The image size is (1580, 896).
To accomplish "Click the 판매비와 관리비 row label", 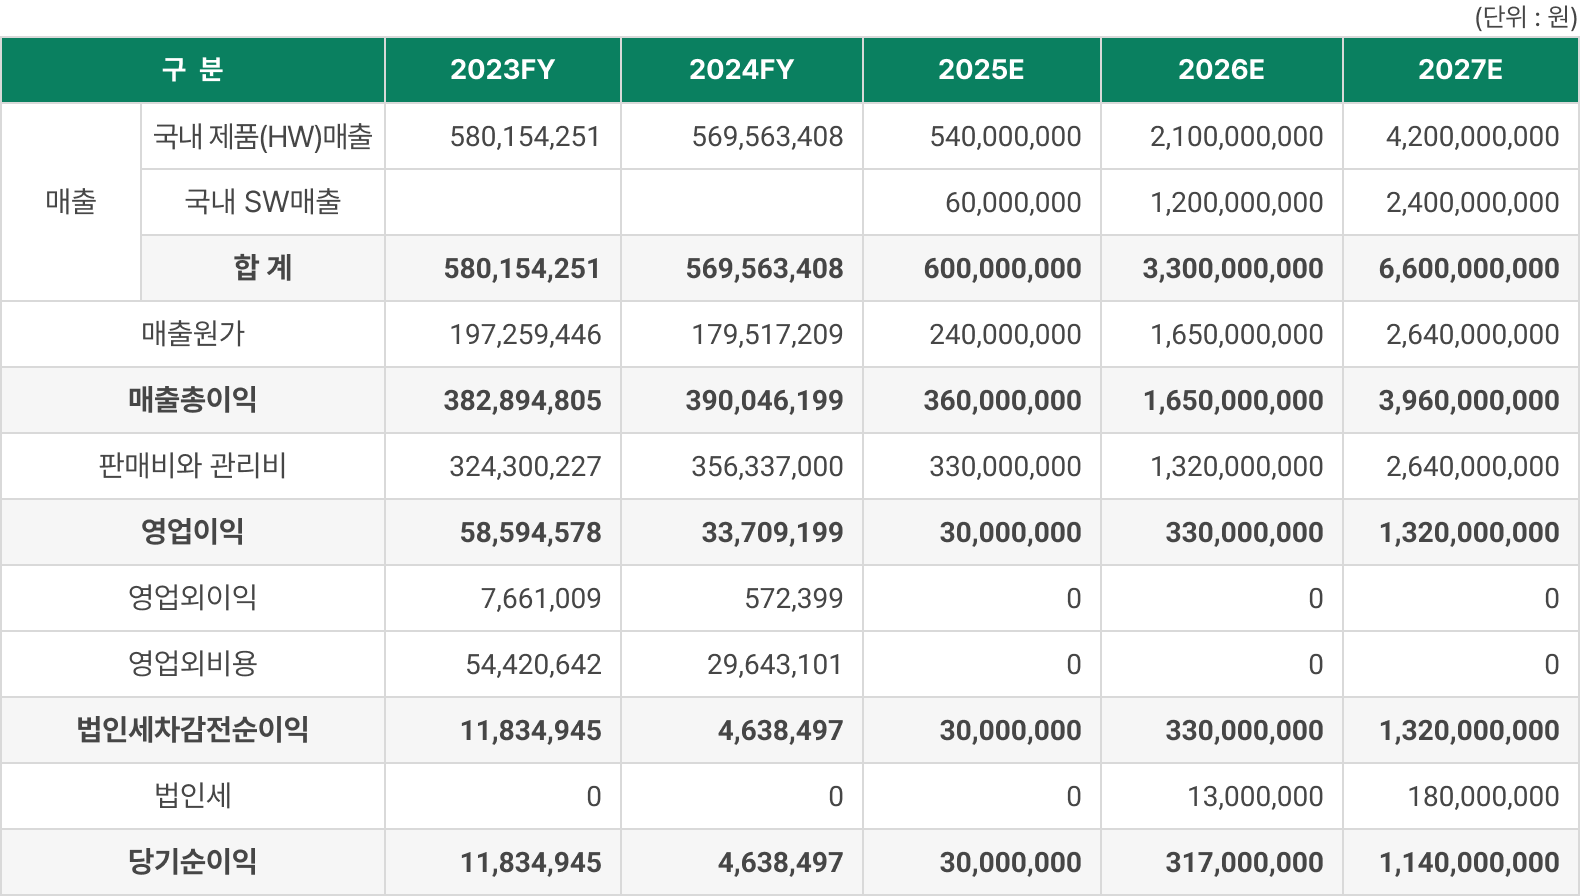I will point(193,466).
